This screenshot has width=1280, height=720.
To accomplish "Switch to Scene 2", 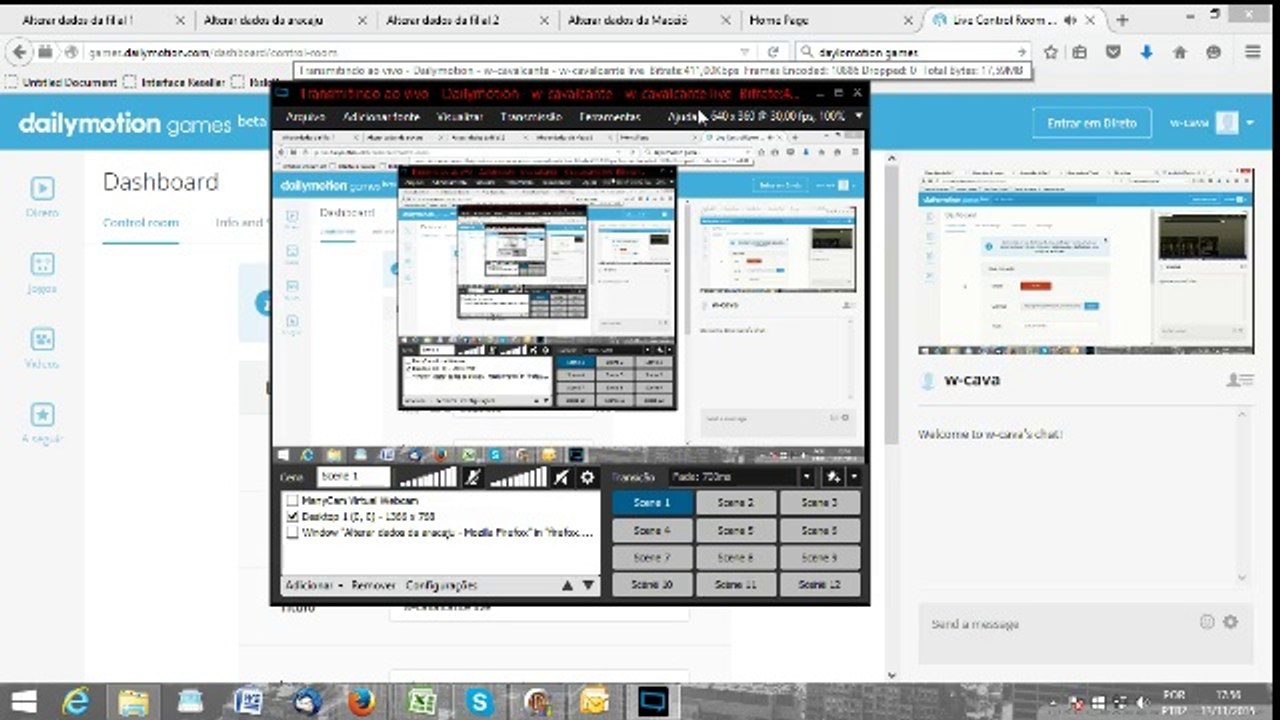I will coord(735,503).
